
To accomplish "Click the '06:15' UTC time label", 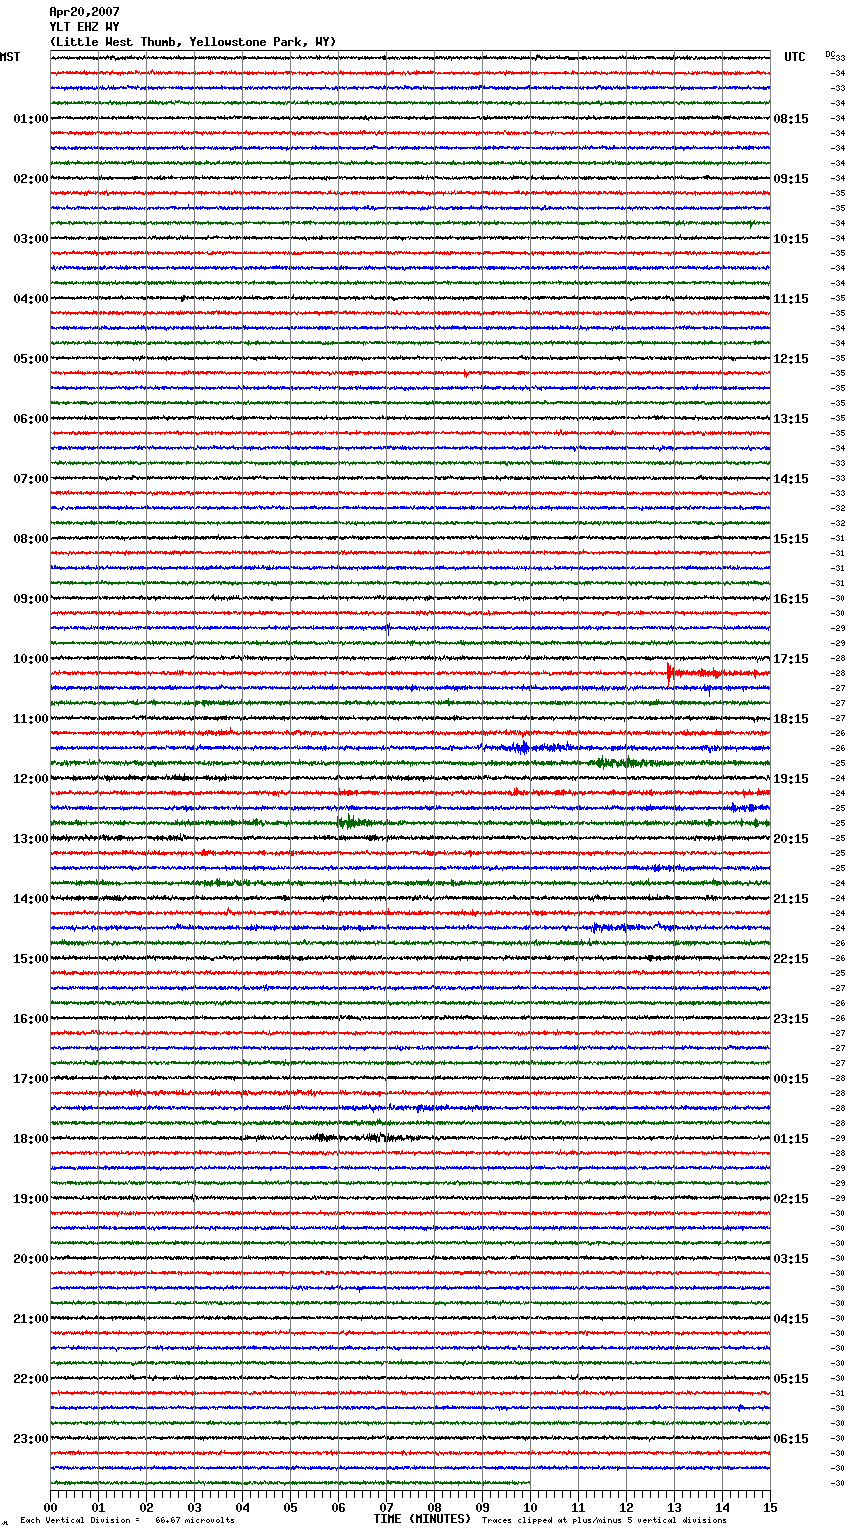I will tap(791, 1439).
